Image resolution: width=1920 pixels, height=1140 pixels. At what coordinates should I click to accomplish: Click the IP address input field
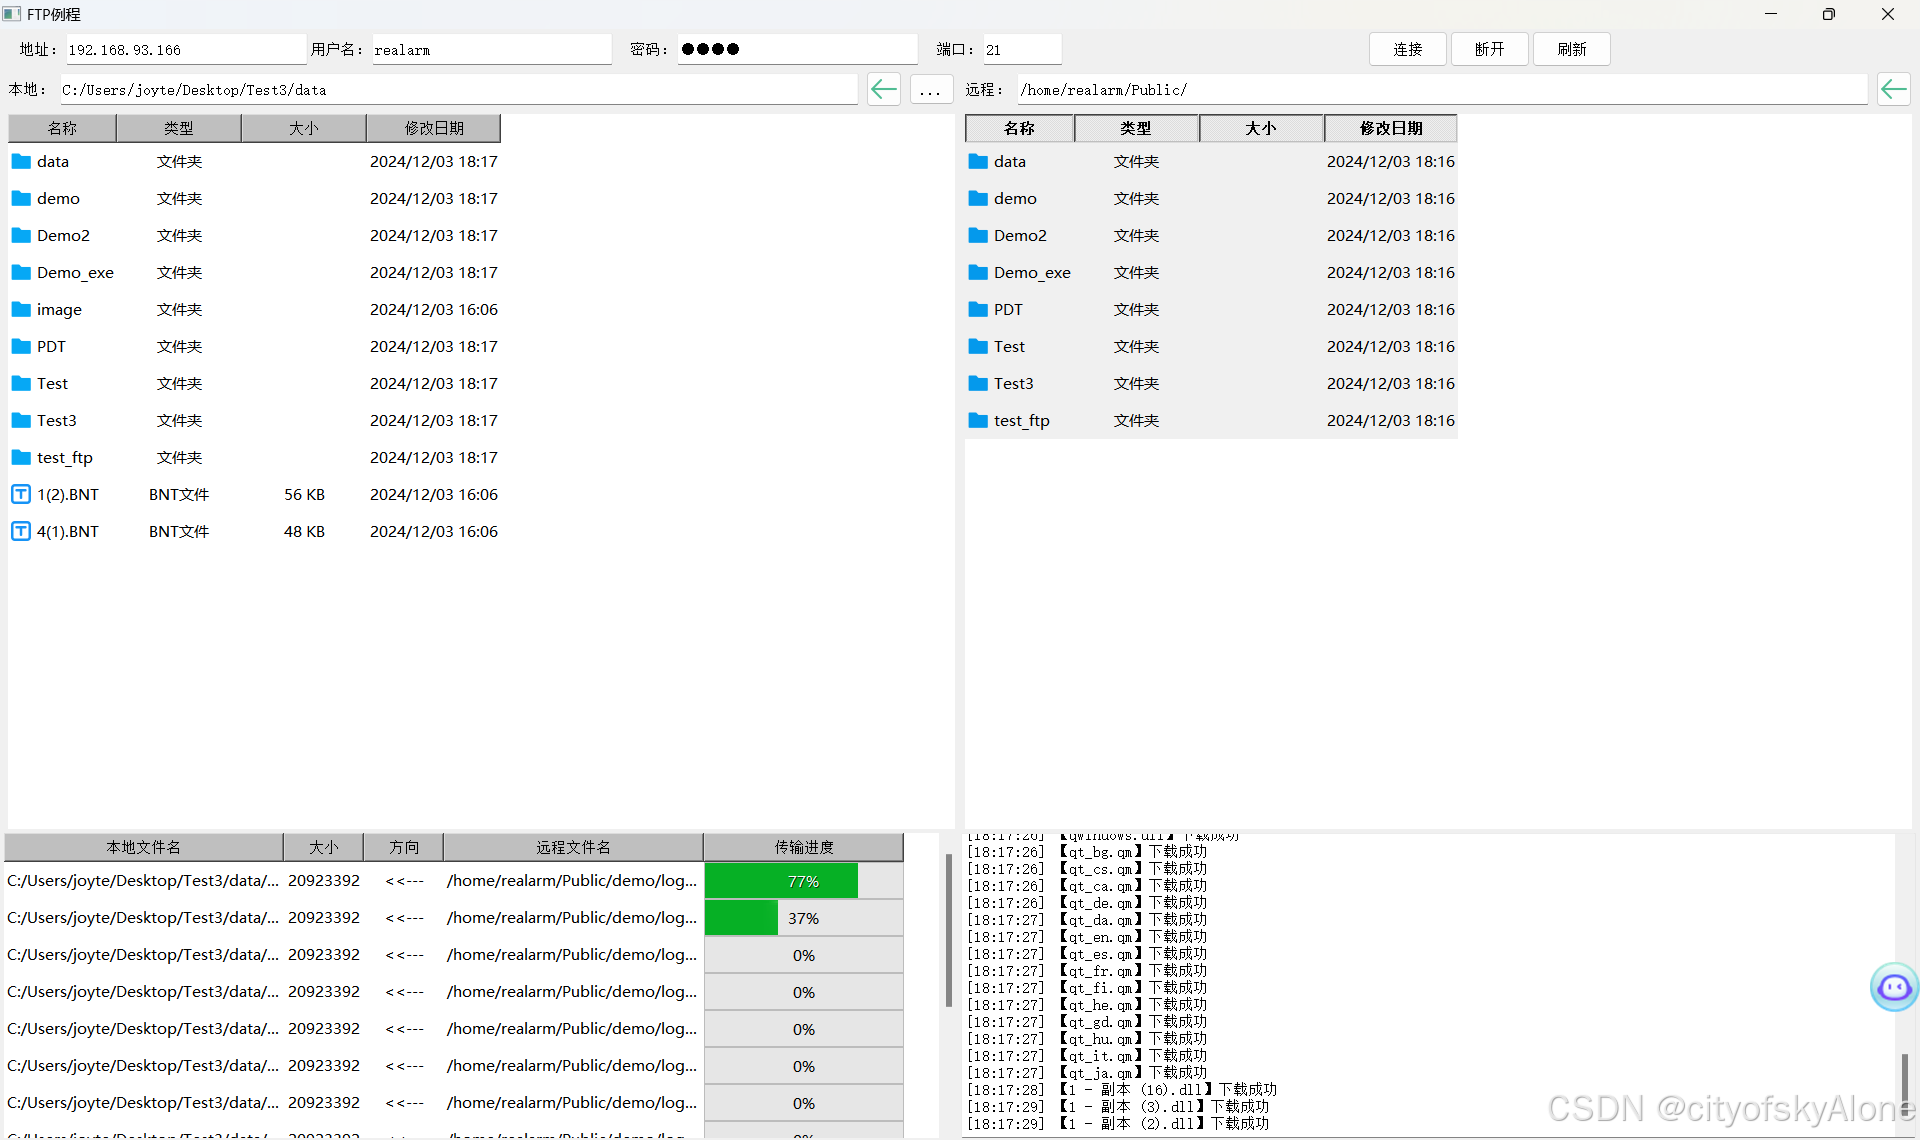click(185, 50)
